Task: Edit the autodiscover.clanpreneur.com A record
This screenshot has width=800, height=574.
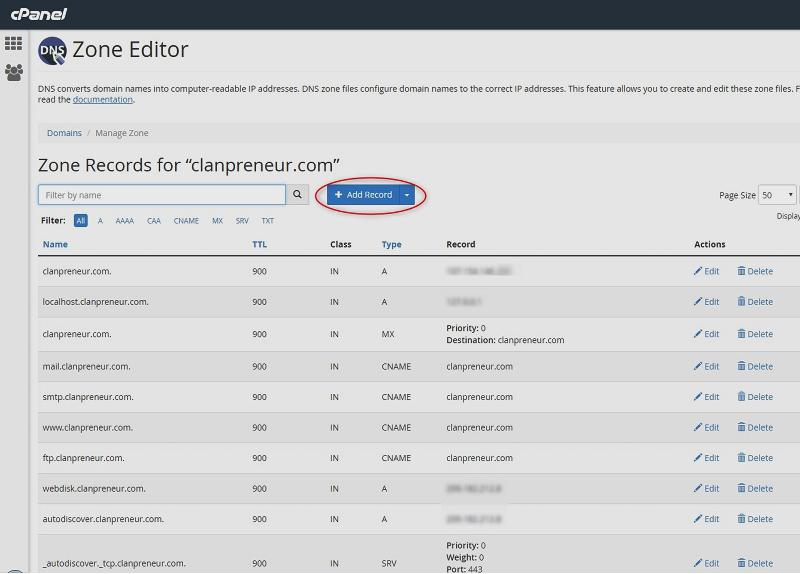Action: [706, 519]
